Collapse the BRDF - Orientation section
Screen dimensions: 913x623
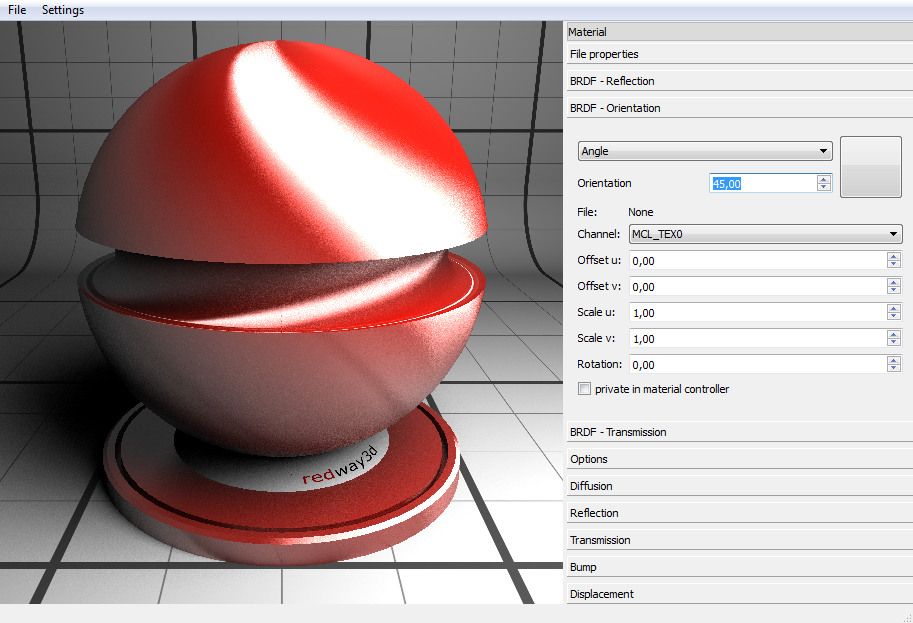click(615, 108)
